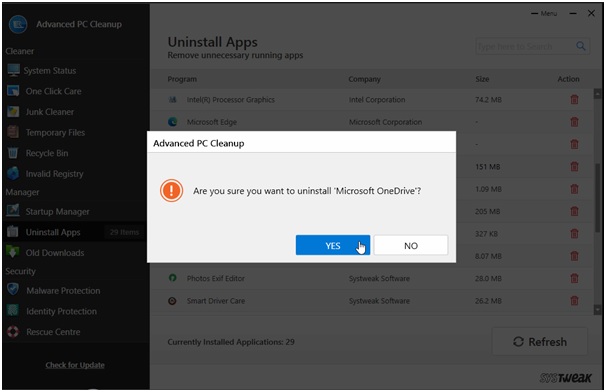Open the Junk Cleaner section
Image resolution: width=606 pixels, height=392 pixels.
tap(49, 112)
